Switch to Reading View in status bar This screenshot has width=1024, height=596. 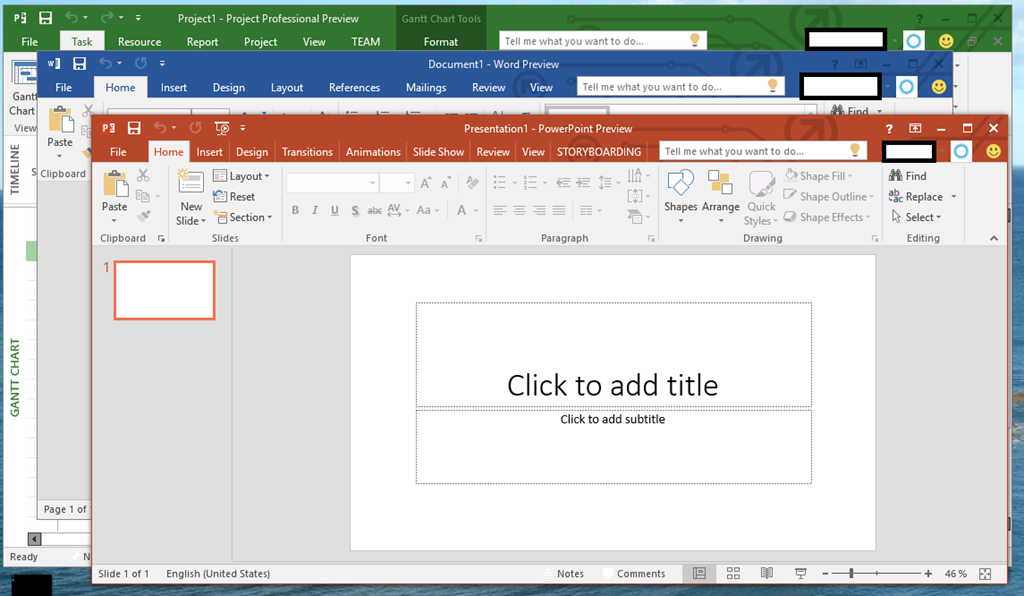coord(767,574)
